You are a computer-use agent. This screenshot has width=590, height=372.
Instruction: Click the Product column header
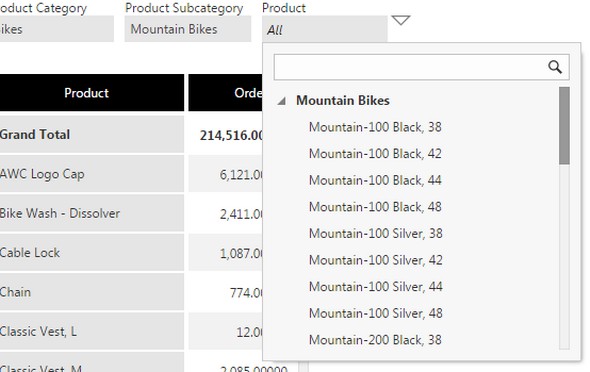(87, 93)
